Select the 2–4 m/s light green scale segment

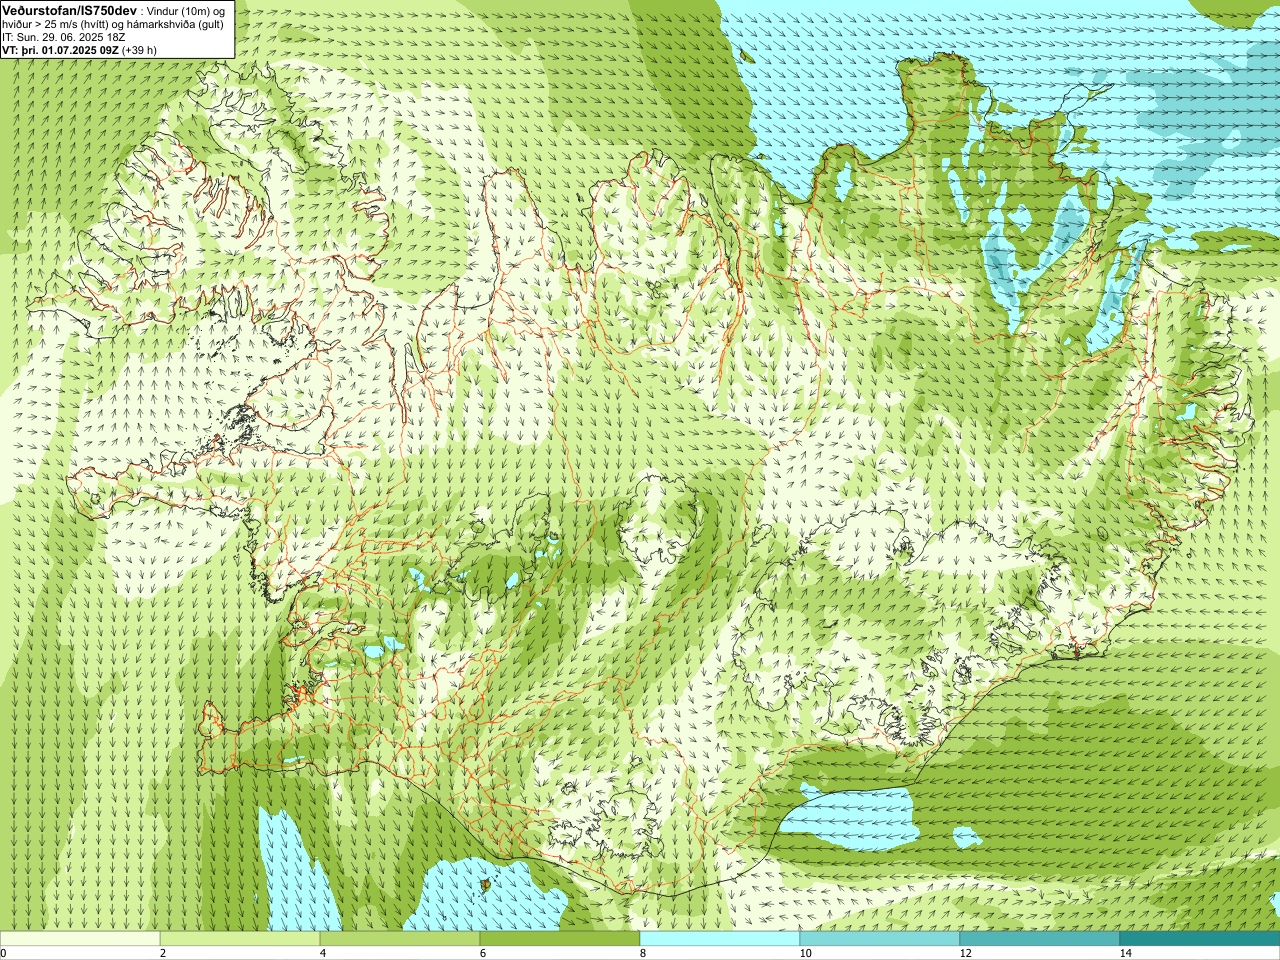pos(240,939)
